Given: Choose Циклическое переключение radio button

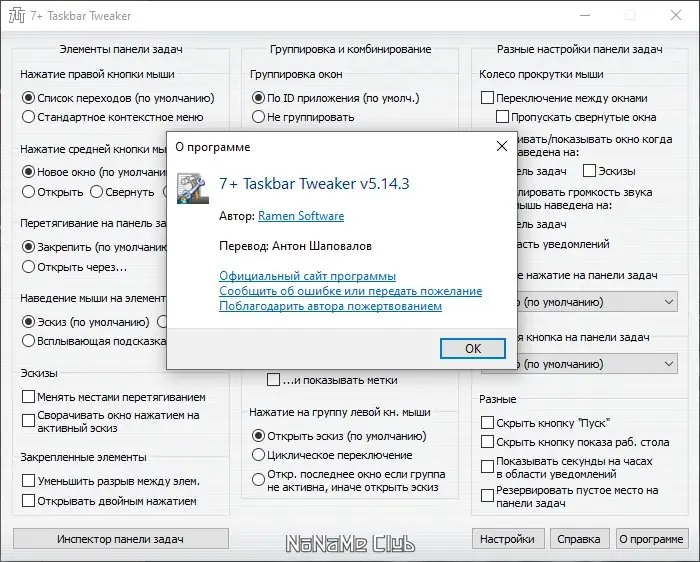Looking at the screenshot, I should [258, 455].
